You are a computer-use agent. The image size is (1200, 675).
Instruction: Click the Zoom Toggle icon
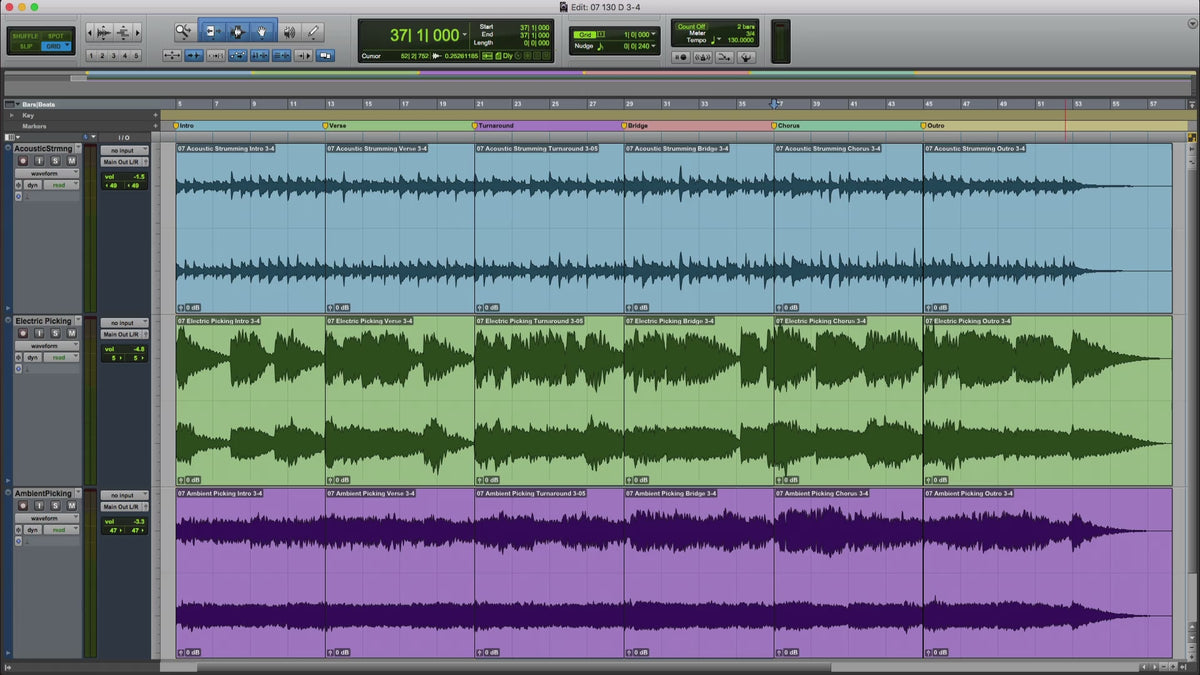[x=172, y=56]
